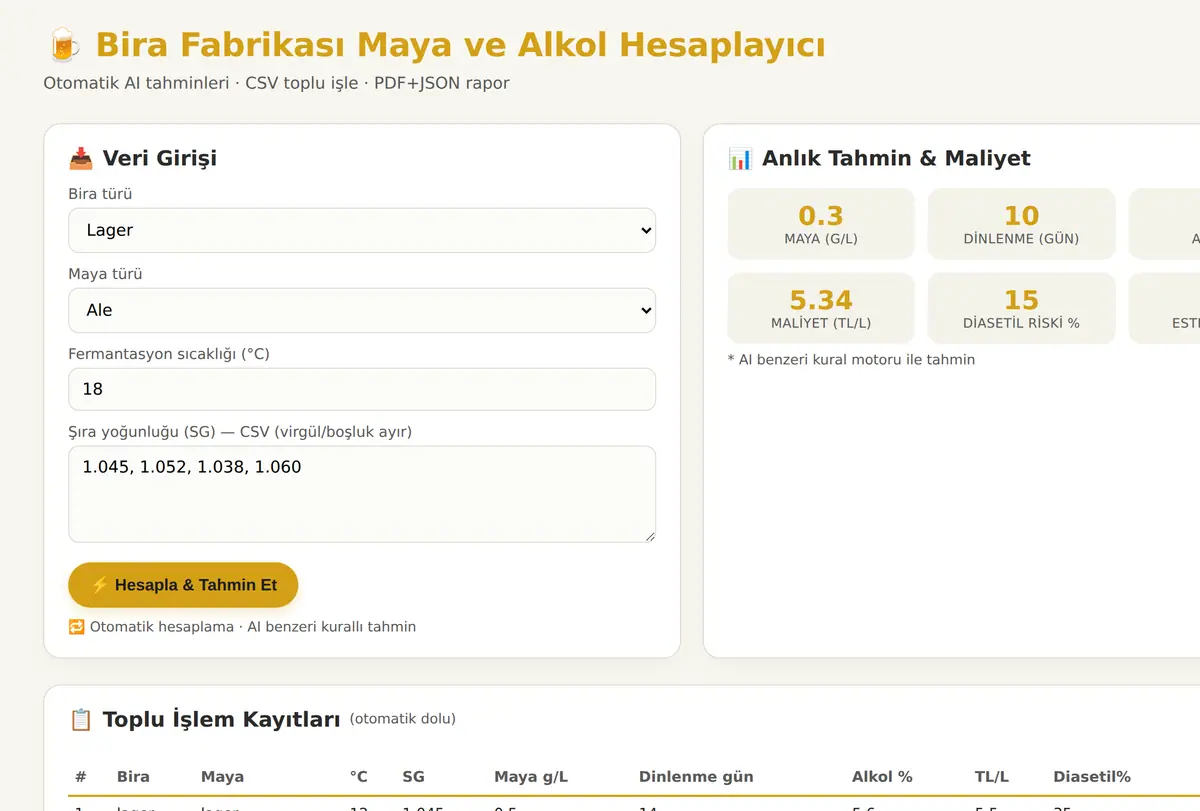Image resolution: width=1200 pixels, height=811 pixels.
Task: Open the Maya türü dropdown showing Ale
Action: click(x=362, y=310)
